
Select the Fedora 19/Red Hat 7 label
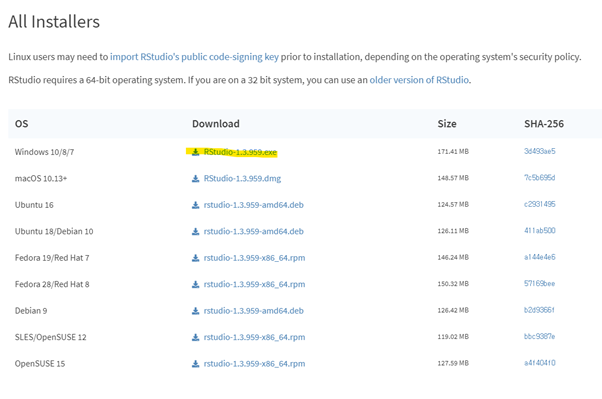[x=52, y=258]
